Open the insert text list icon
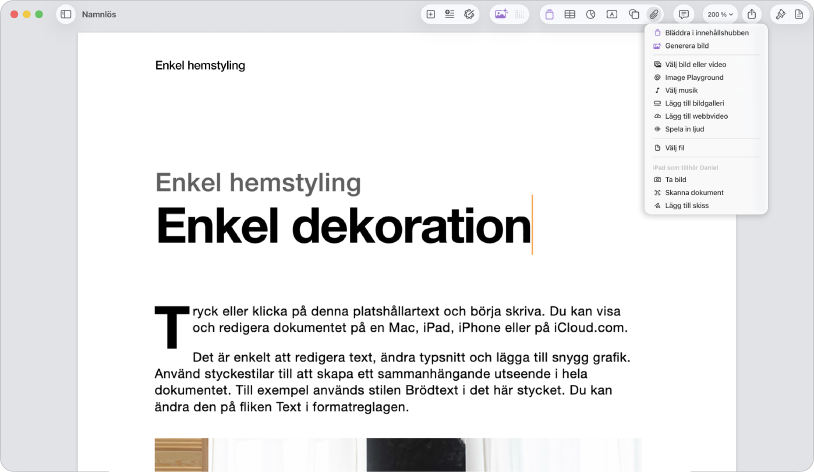This screenshot has width=814, height=473. coord(450,15)
